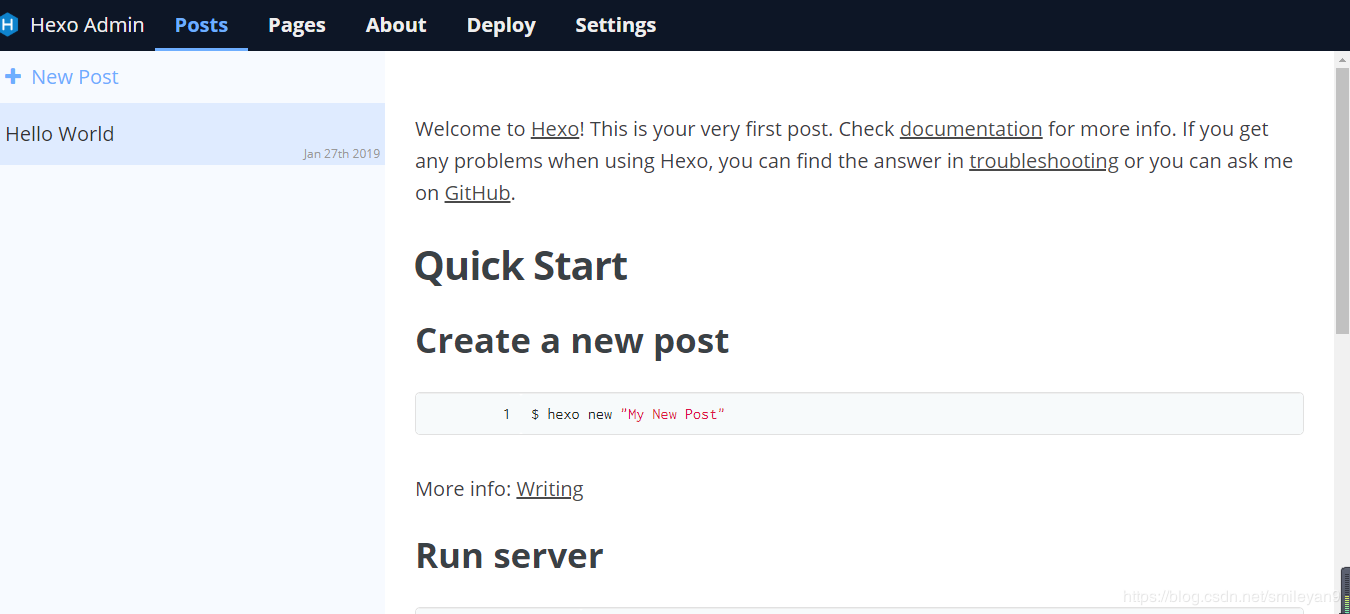
Task: Click the hexo new code block
Action: pyautogui.click(x=858, y=414)
